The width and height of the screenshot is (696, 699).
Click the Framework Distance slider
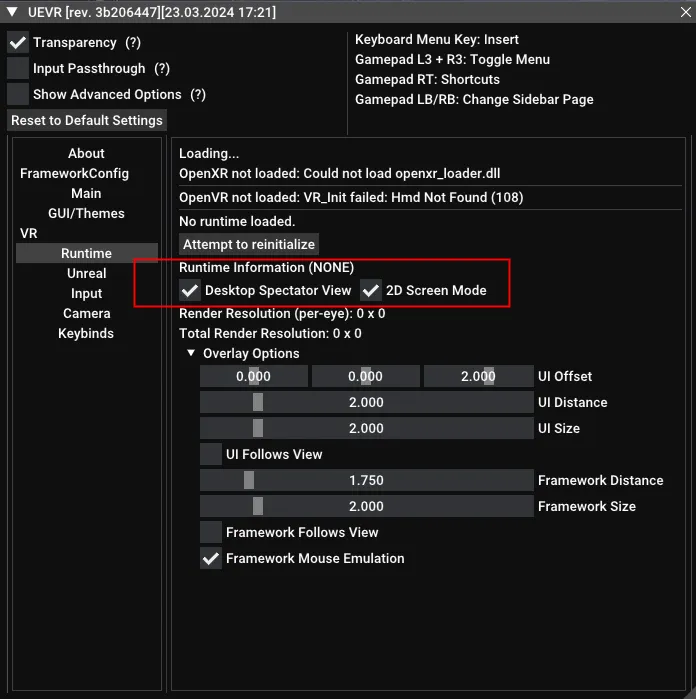pyautogui.click(x=366, y=481)
